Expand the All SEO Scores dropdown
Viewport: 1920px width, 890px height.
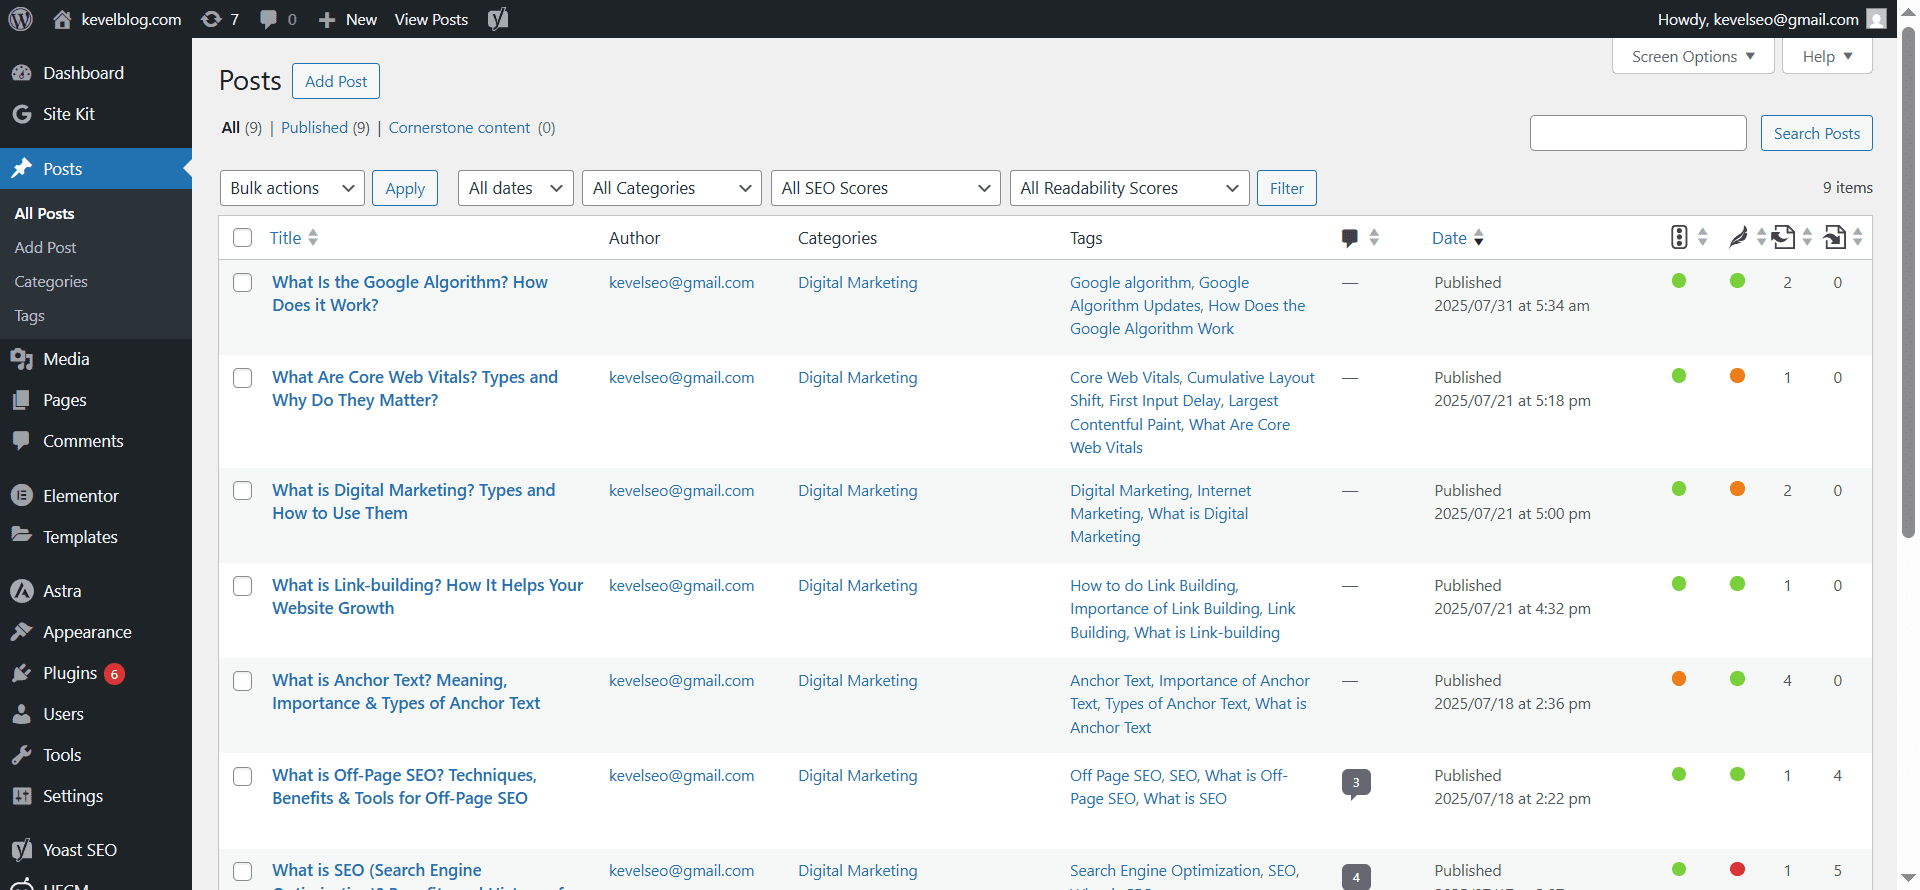click(x=885, y=188)
